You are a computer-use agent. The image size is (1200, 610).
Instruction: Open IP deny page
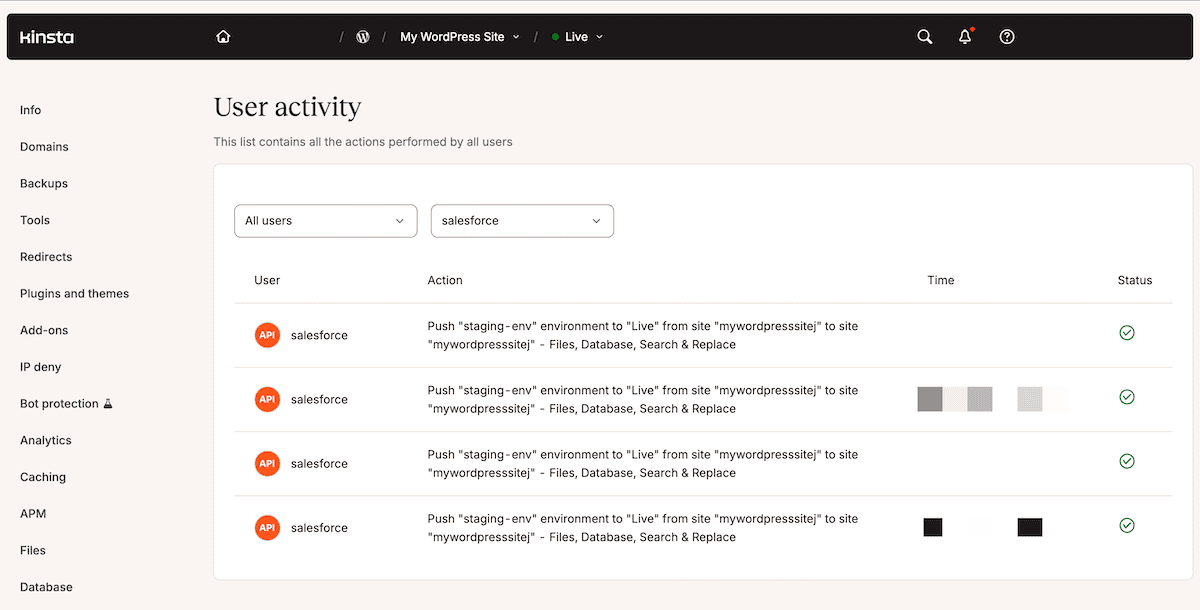40,367
